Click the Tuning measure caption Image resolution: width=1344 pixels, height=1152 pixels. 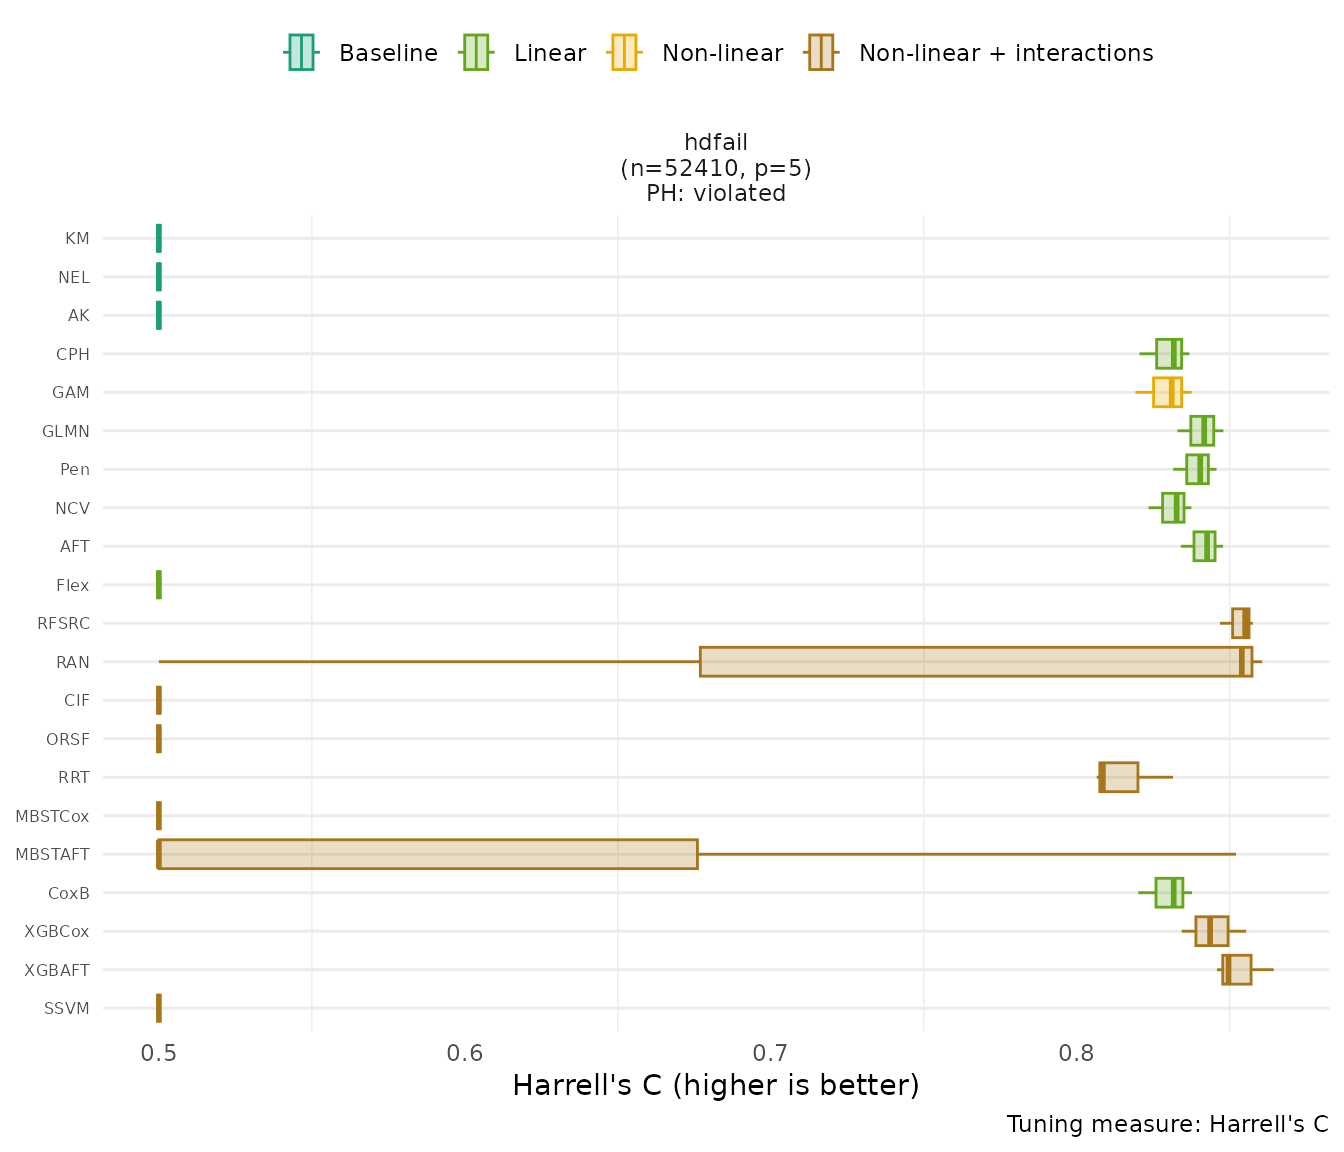1167,1124
